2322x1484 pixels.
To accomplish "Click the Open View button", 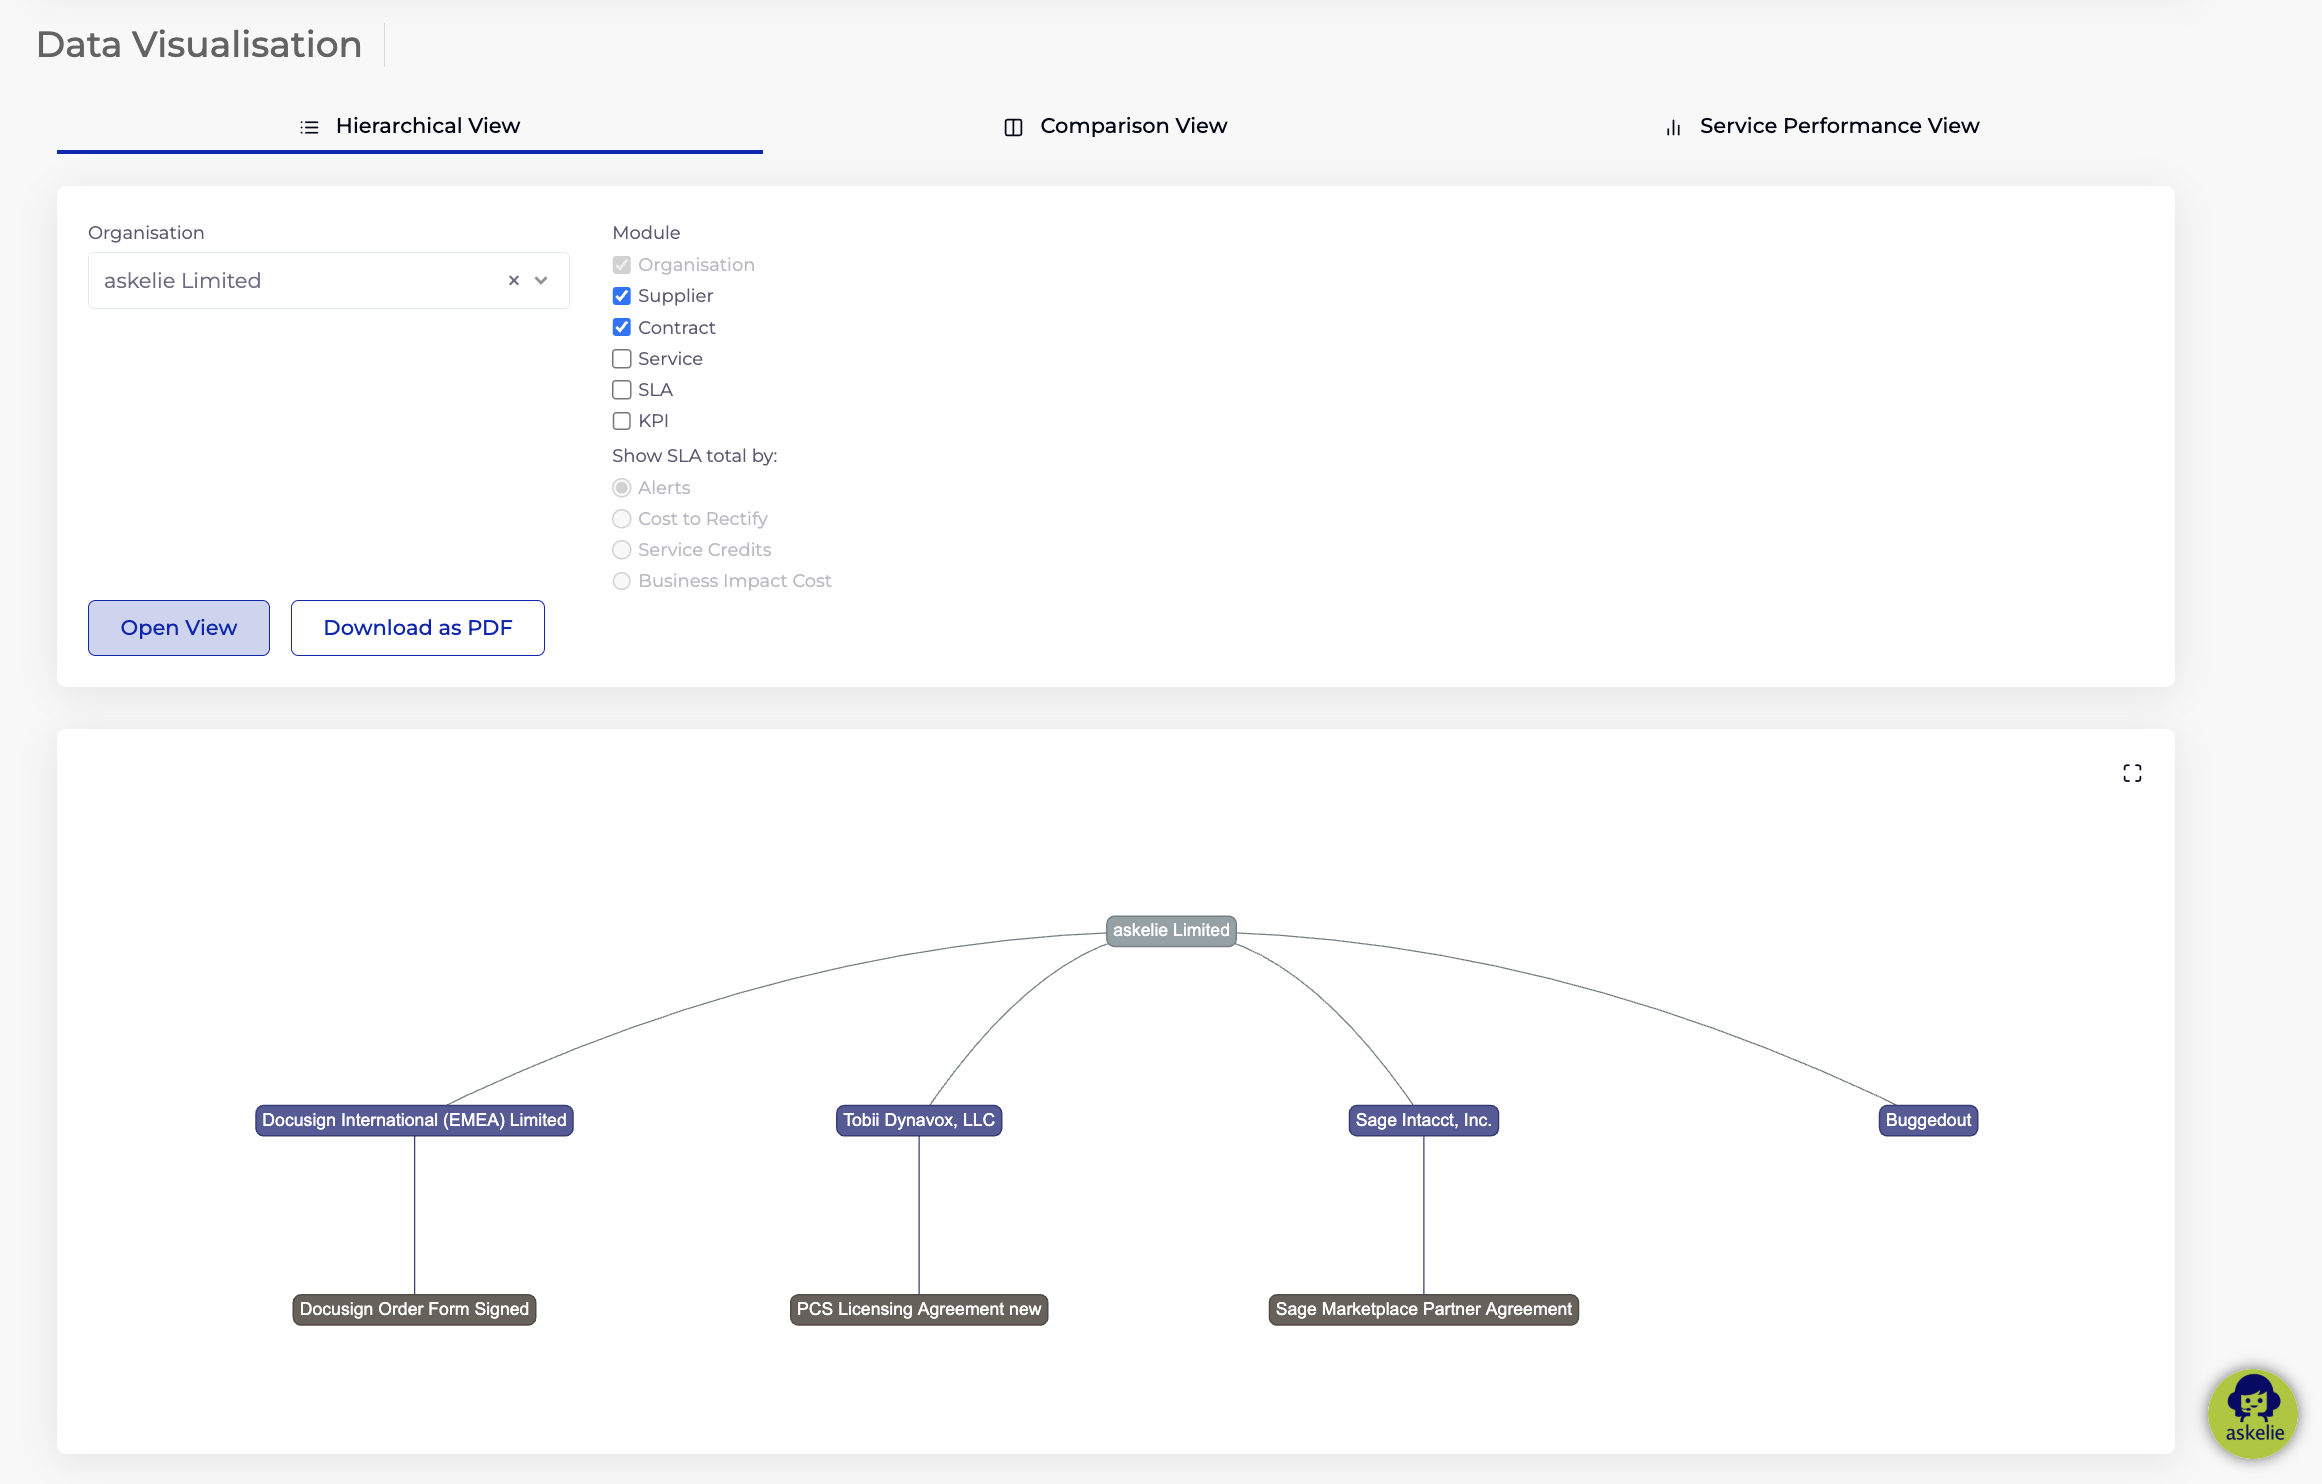I will point(179,628).
